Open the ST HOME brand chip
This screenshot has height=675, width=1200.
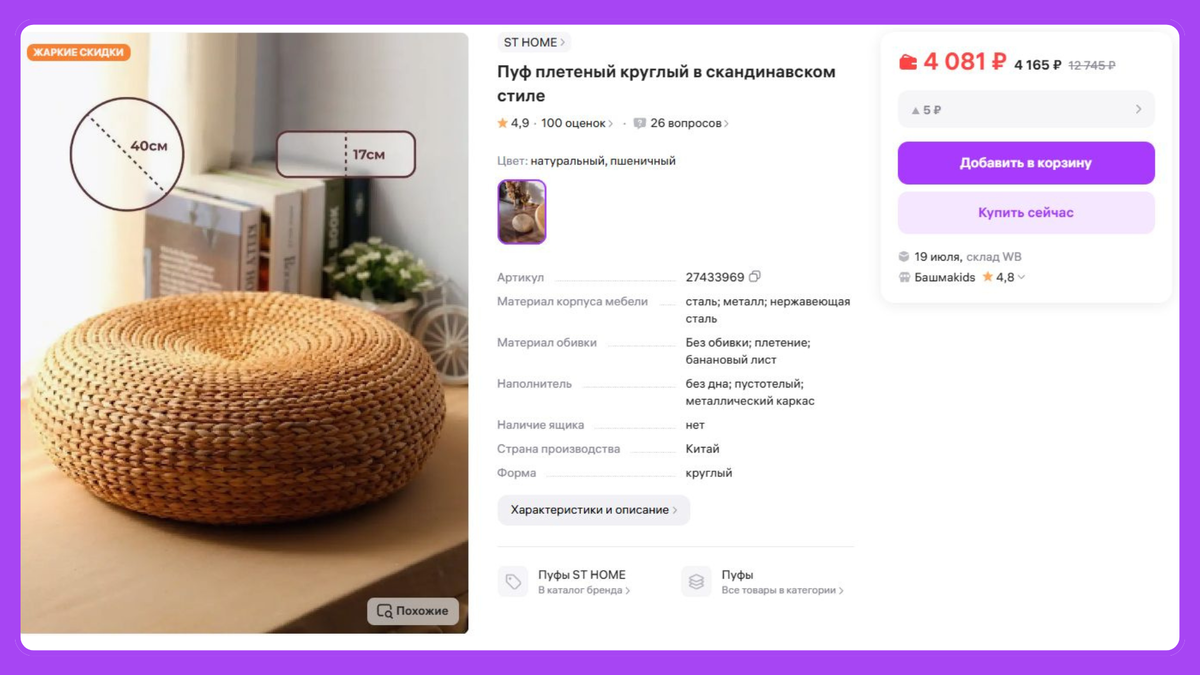534,42
